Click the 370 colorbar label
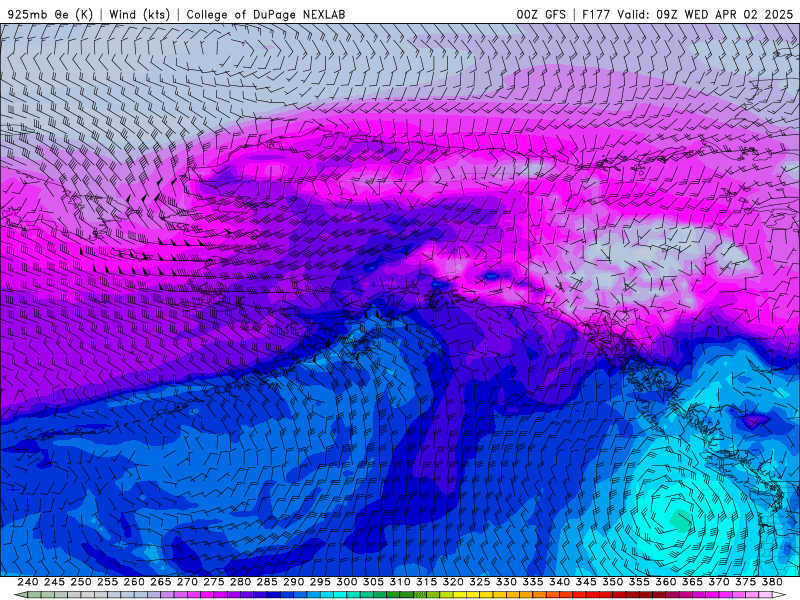This screenshot has width=800, height=600. 718,582
